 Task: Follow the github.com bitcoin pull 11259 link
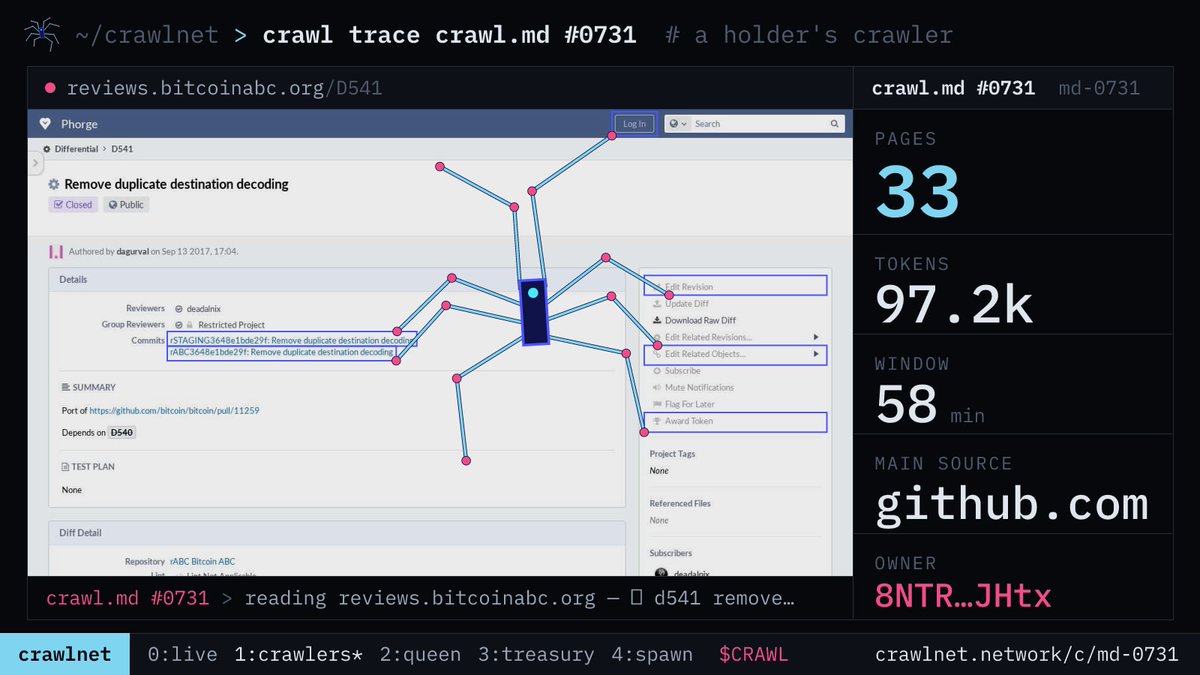tap(175, 411)
